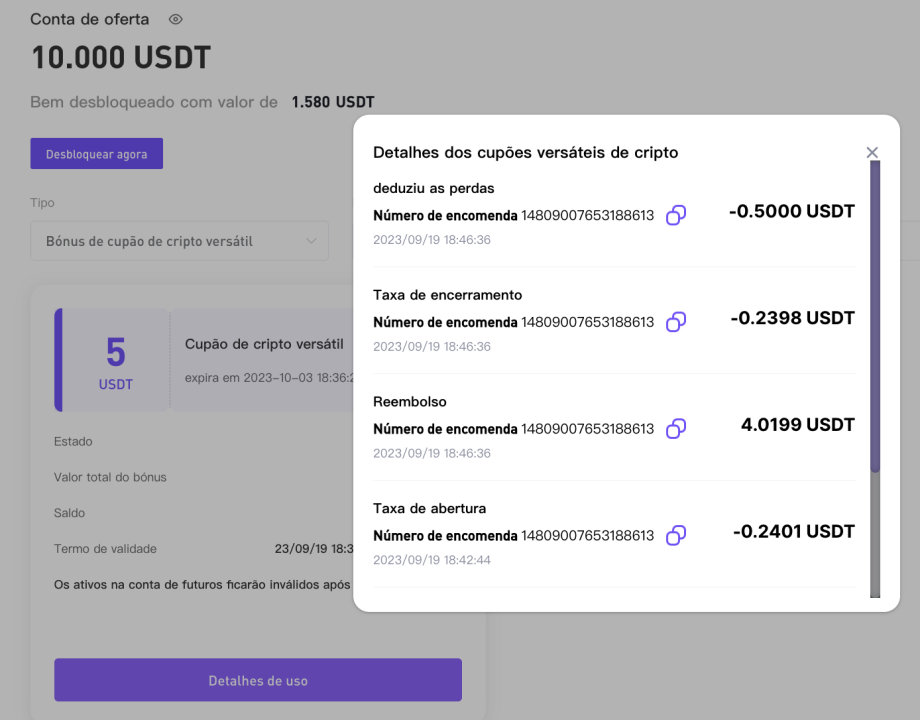Expand the Tipo selector chevron arrow
920x720 pixels.
click(x=312, y=241)
